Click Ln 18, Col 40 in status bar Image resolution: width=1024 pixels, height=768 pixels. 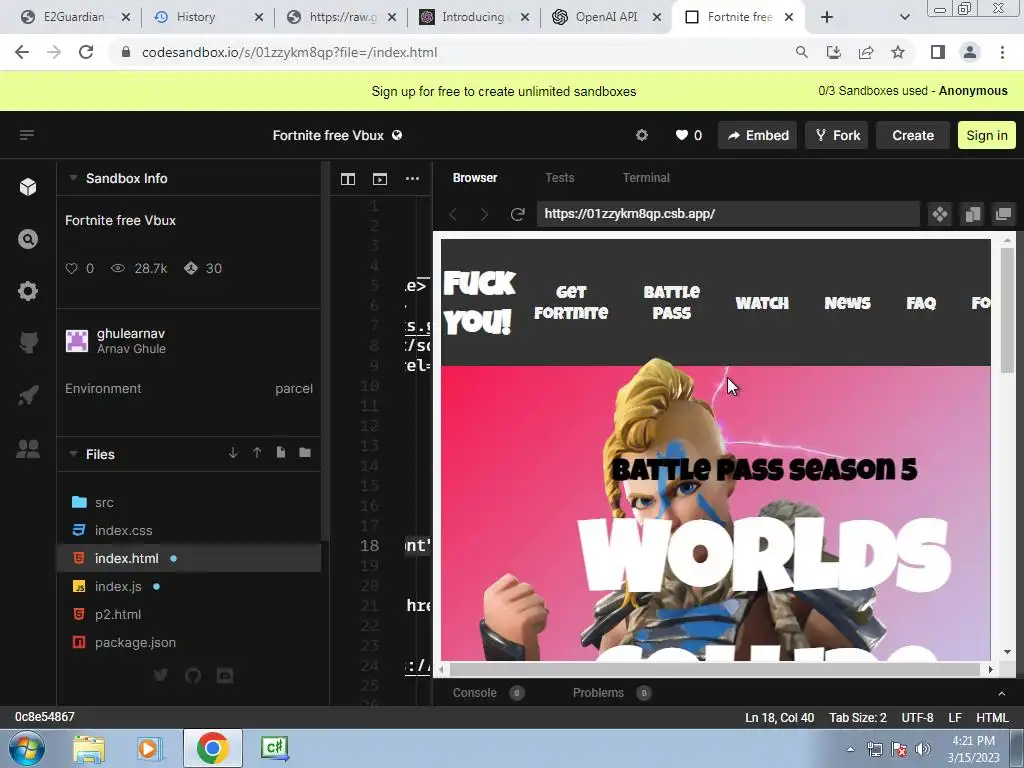click(779, 718)
